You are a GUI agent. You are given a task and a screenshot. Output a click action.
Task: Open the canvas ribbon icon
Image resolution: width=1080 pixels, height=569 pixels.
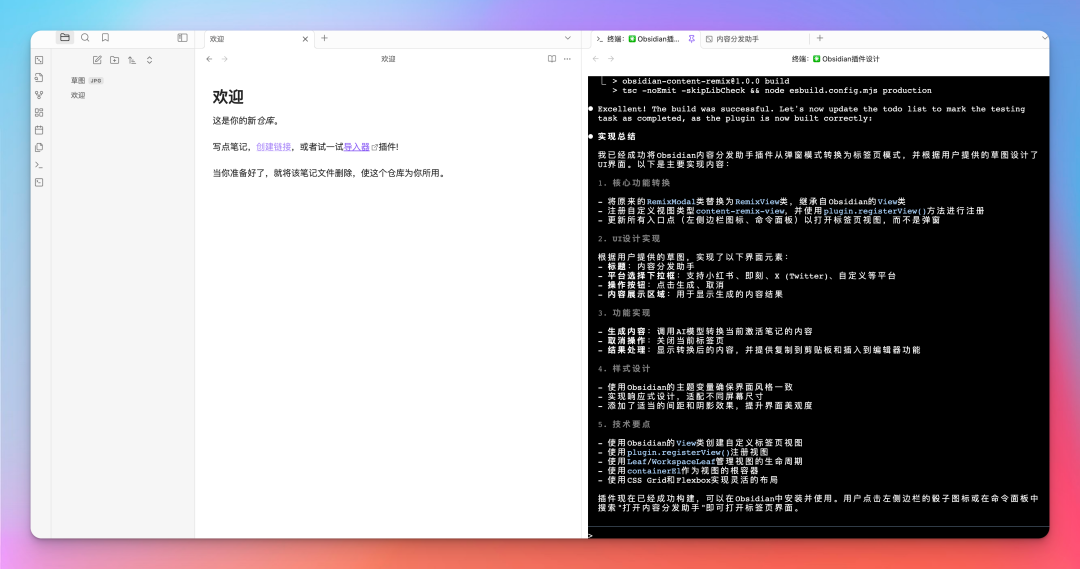tap(39, 113)
